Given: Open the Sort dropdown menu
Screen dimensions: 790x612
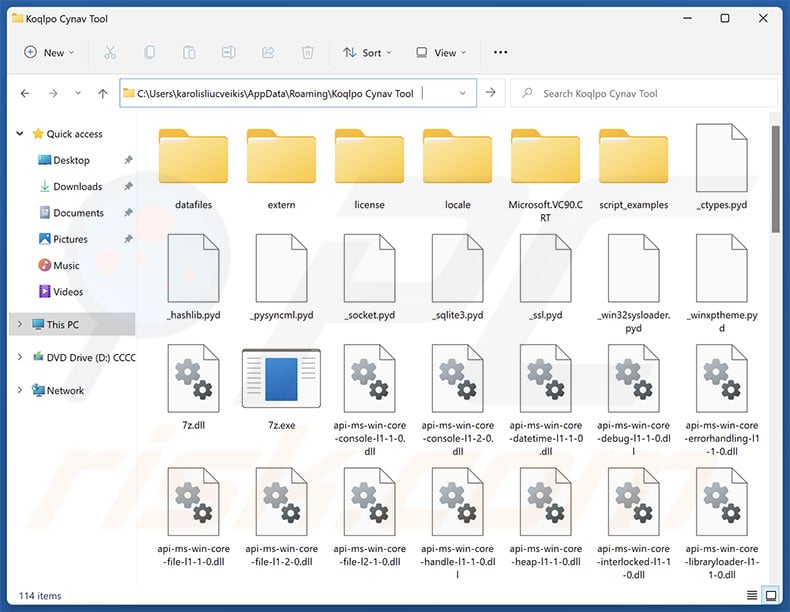Looking at the screenshot, I should (367, 52).
